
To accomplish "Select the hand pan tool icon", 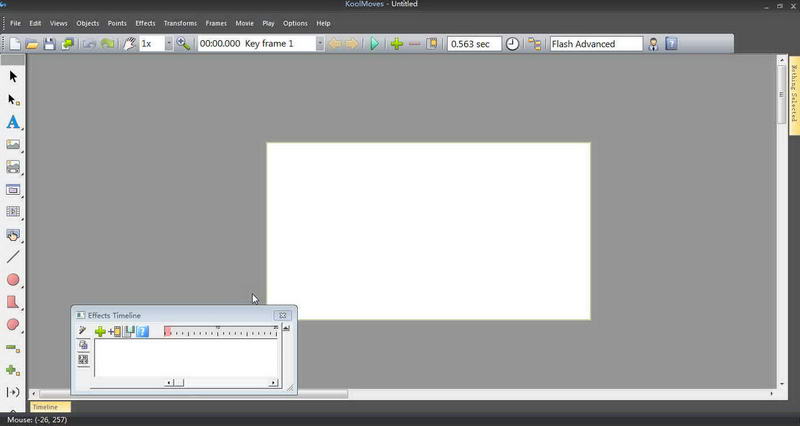I will (x=130, y=44).
